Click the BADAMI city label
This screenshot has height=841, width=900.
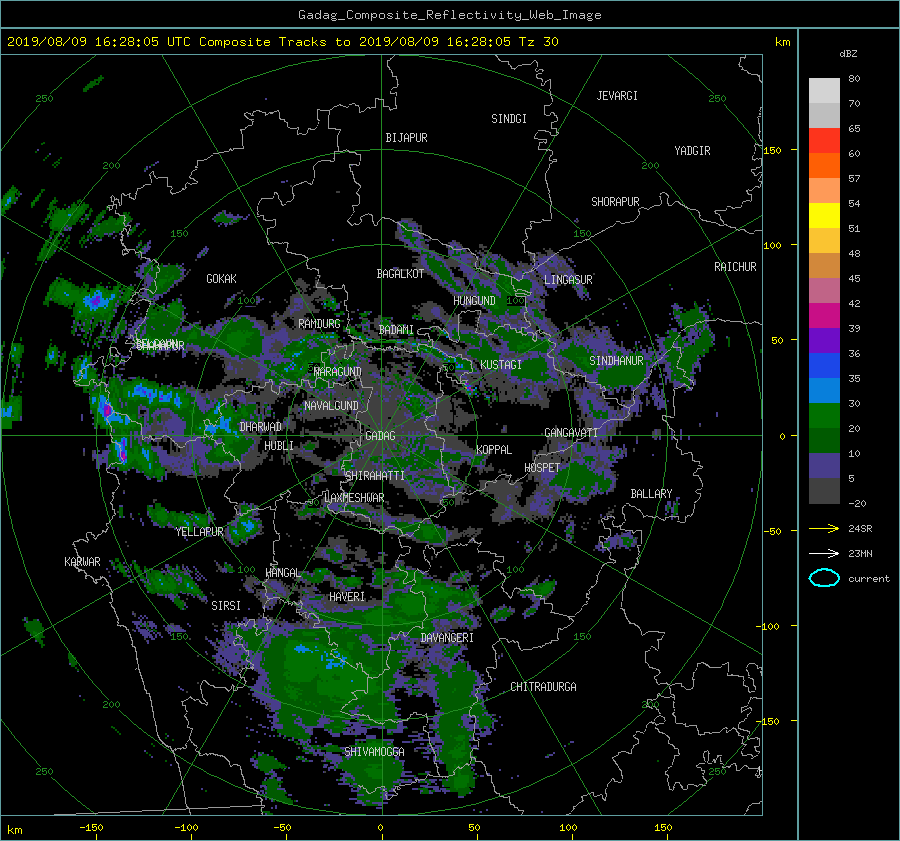(x=396, y=330)
